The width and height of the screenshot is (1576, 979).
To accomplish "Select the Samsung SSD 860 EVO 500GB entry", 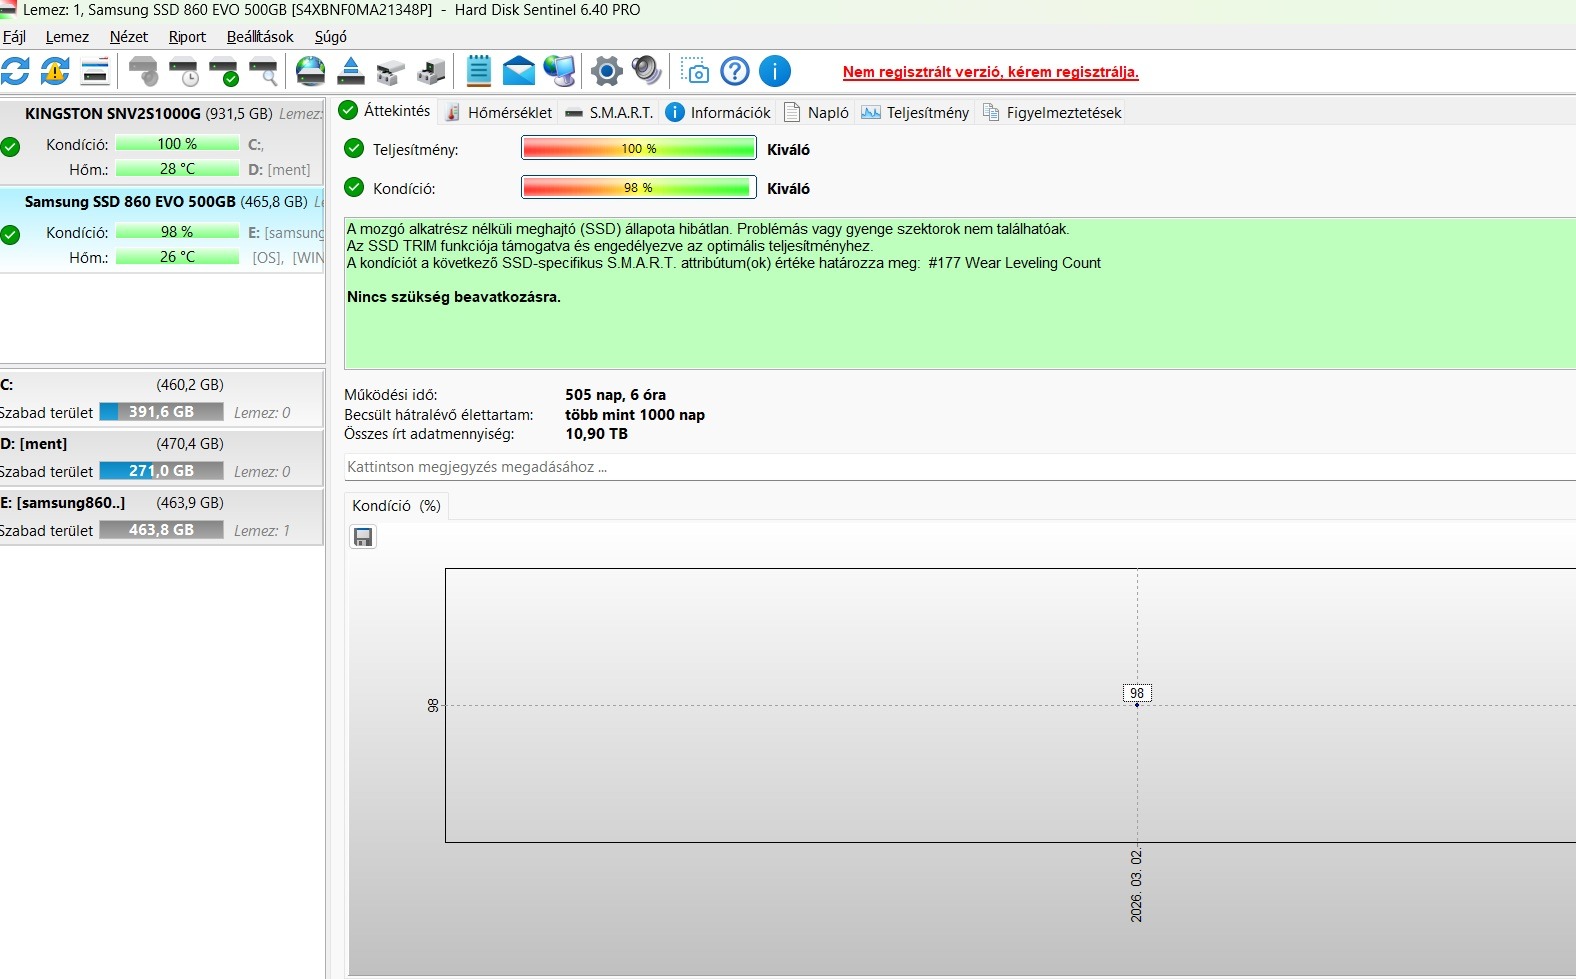I will (162, 230).
